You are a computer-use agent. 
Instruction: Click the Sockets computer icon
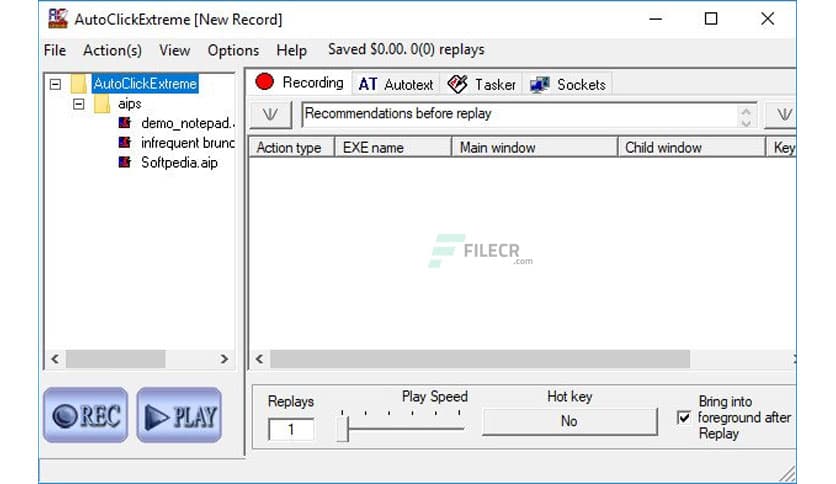(540, 84)
